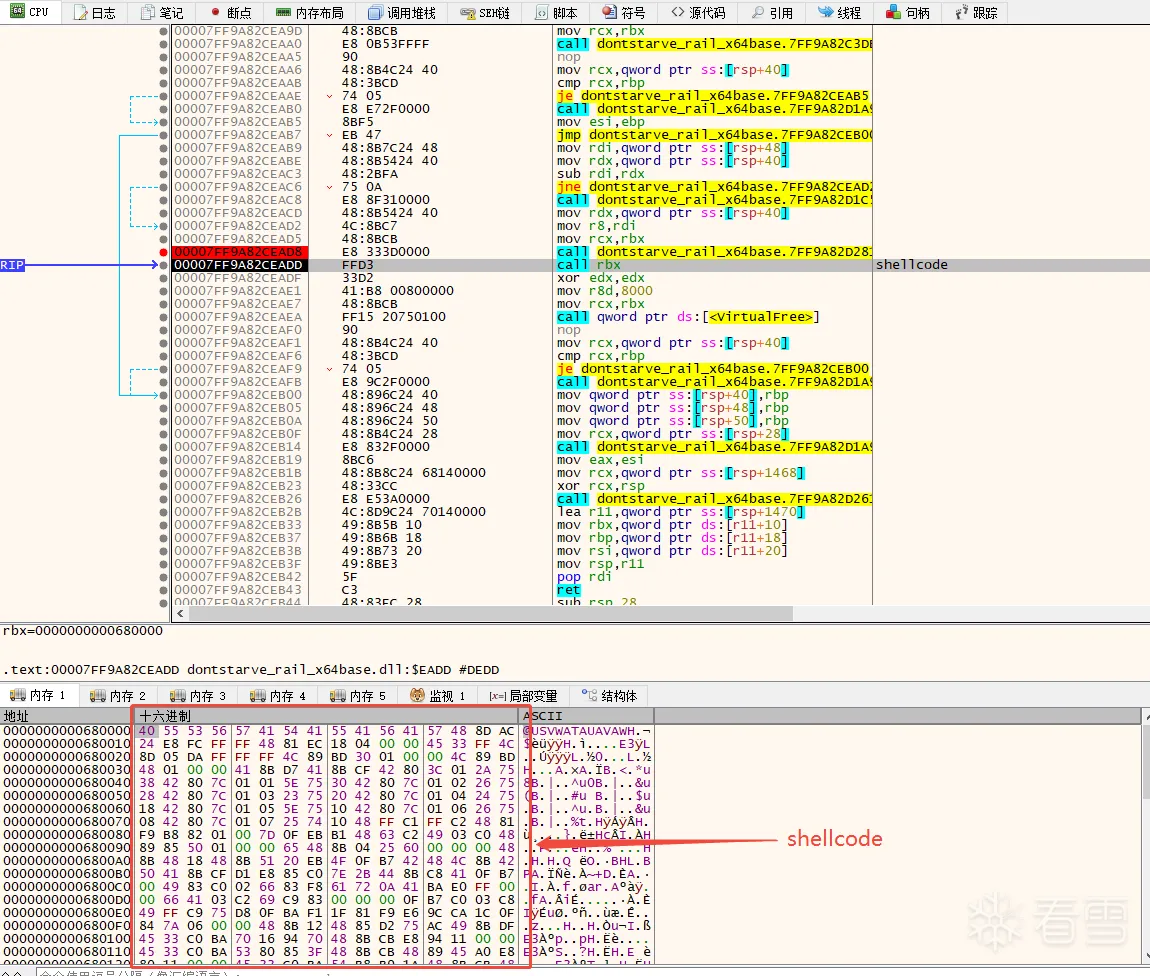The height and width of the screenshot is (976, 1150).
Task: Open the 结构体 struct tab
Action: [609, 695]
